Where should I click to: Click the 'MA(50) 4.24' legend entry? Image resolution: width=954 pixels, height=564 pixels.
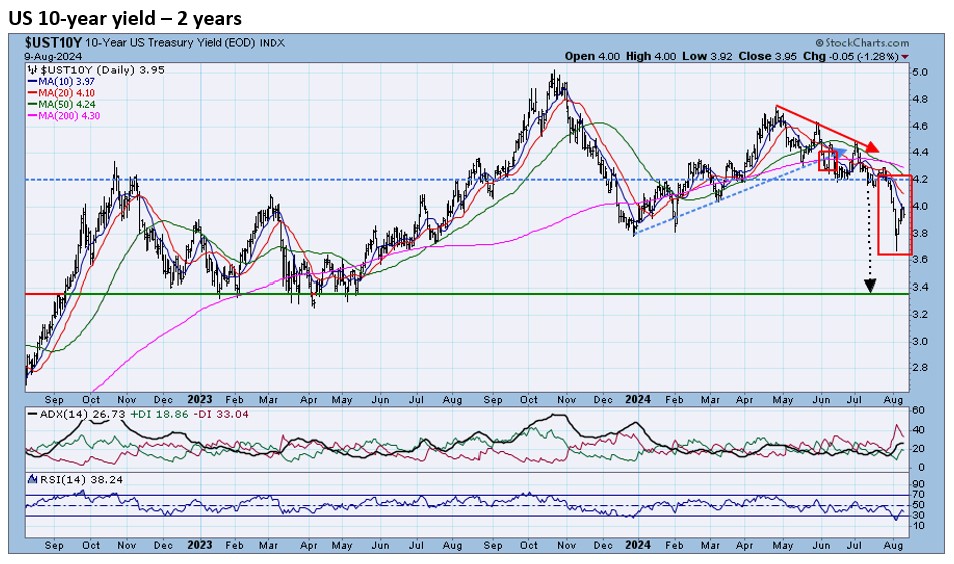coord(66,105)
